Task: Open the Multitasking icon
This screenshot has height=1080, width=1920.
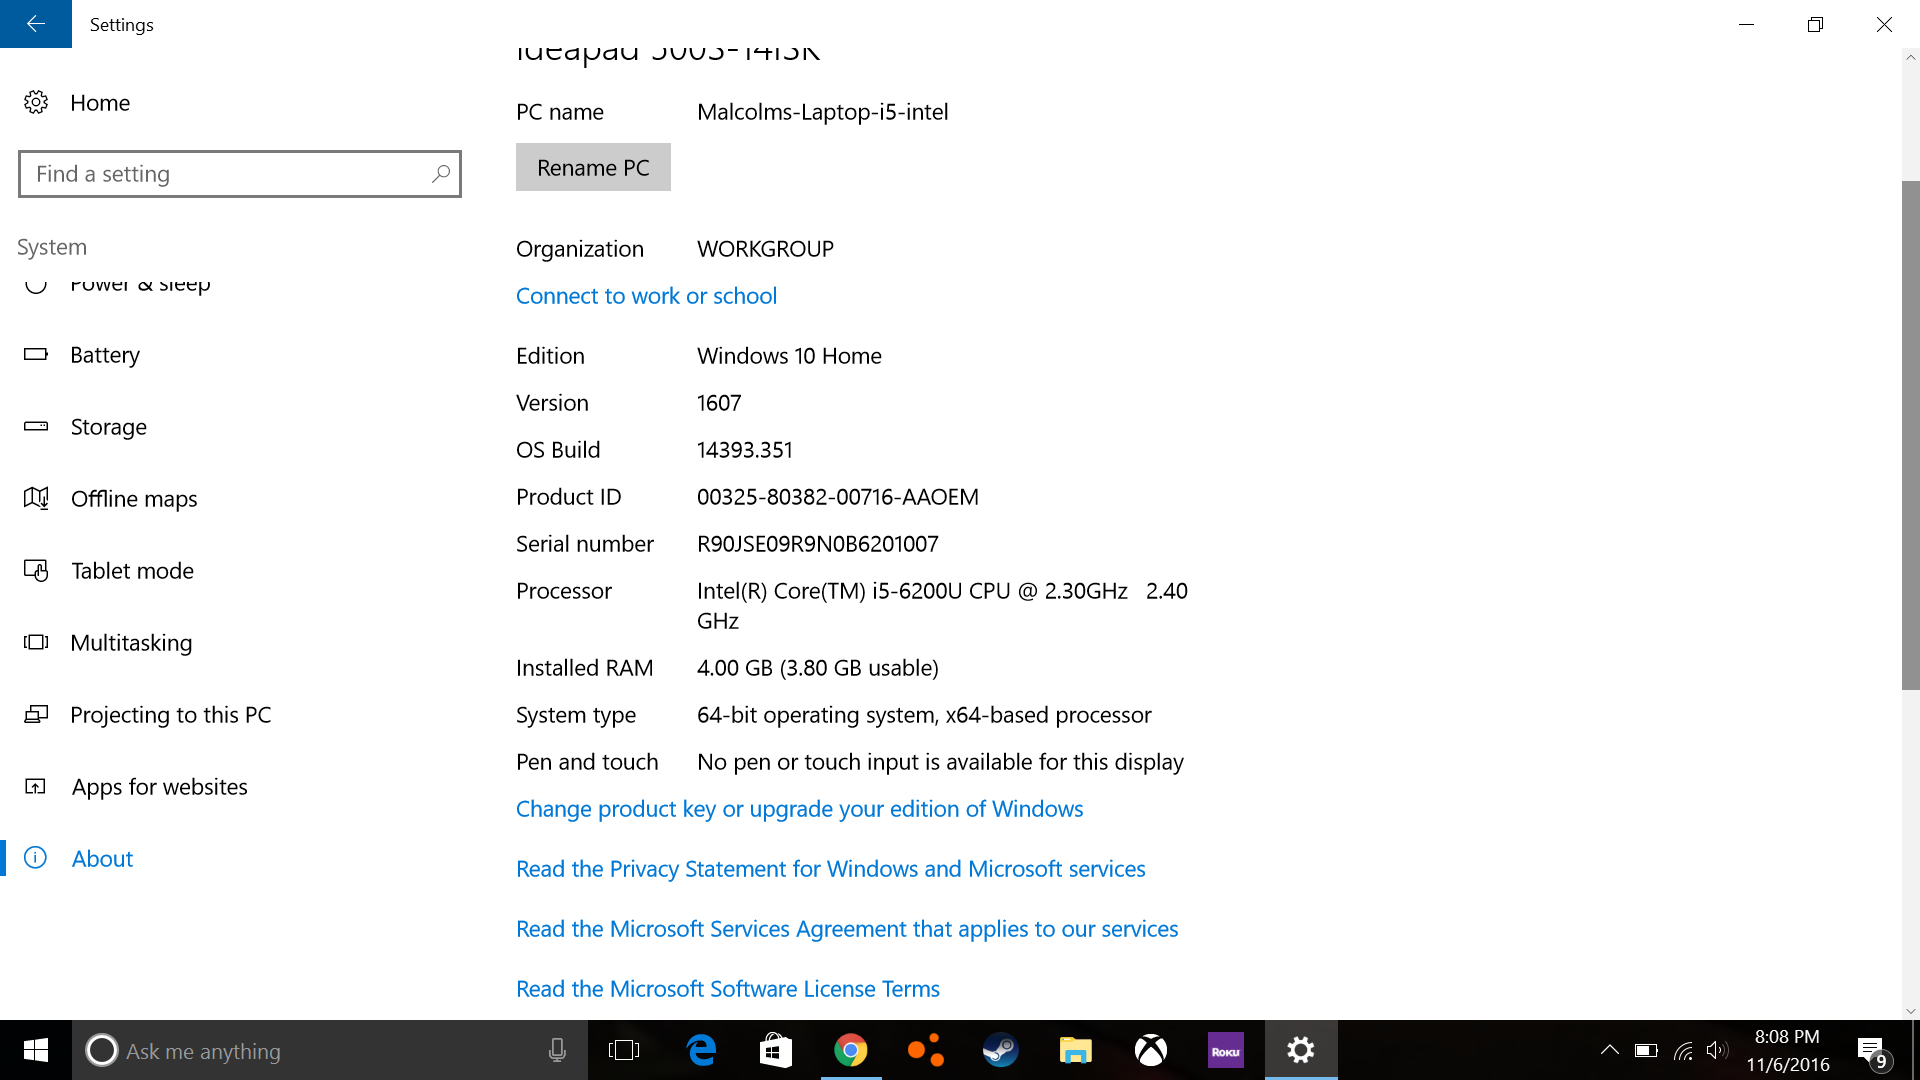Action: tap(36, 642)
